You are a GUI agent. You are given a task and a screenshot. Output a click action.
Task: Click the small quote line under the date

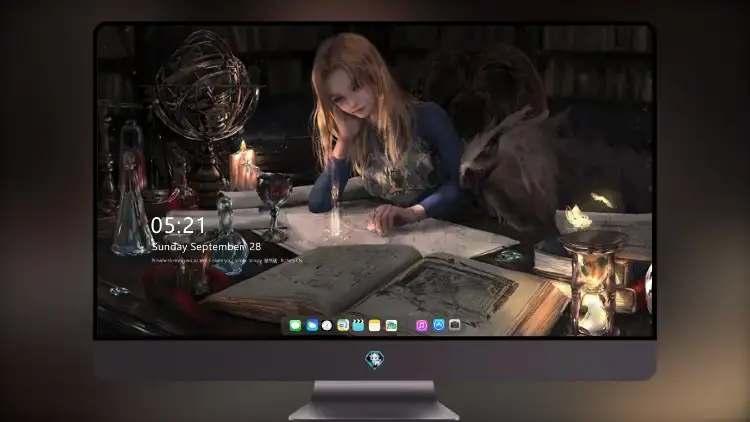click(227, 261)
